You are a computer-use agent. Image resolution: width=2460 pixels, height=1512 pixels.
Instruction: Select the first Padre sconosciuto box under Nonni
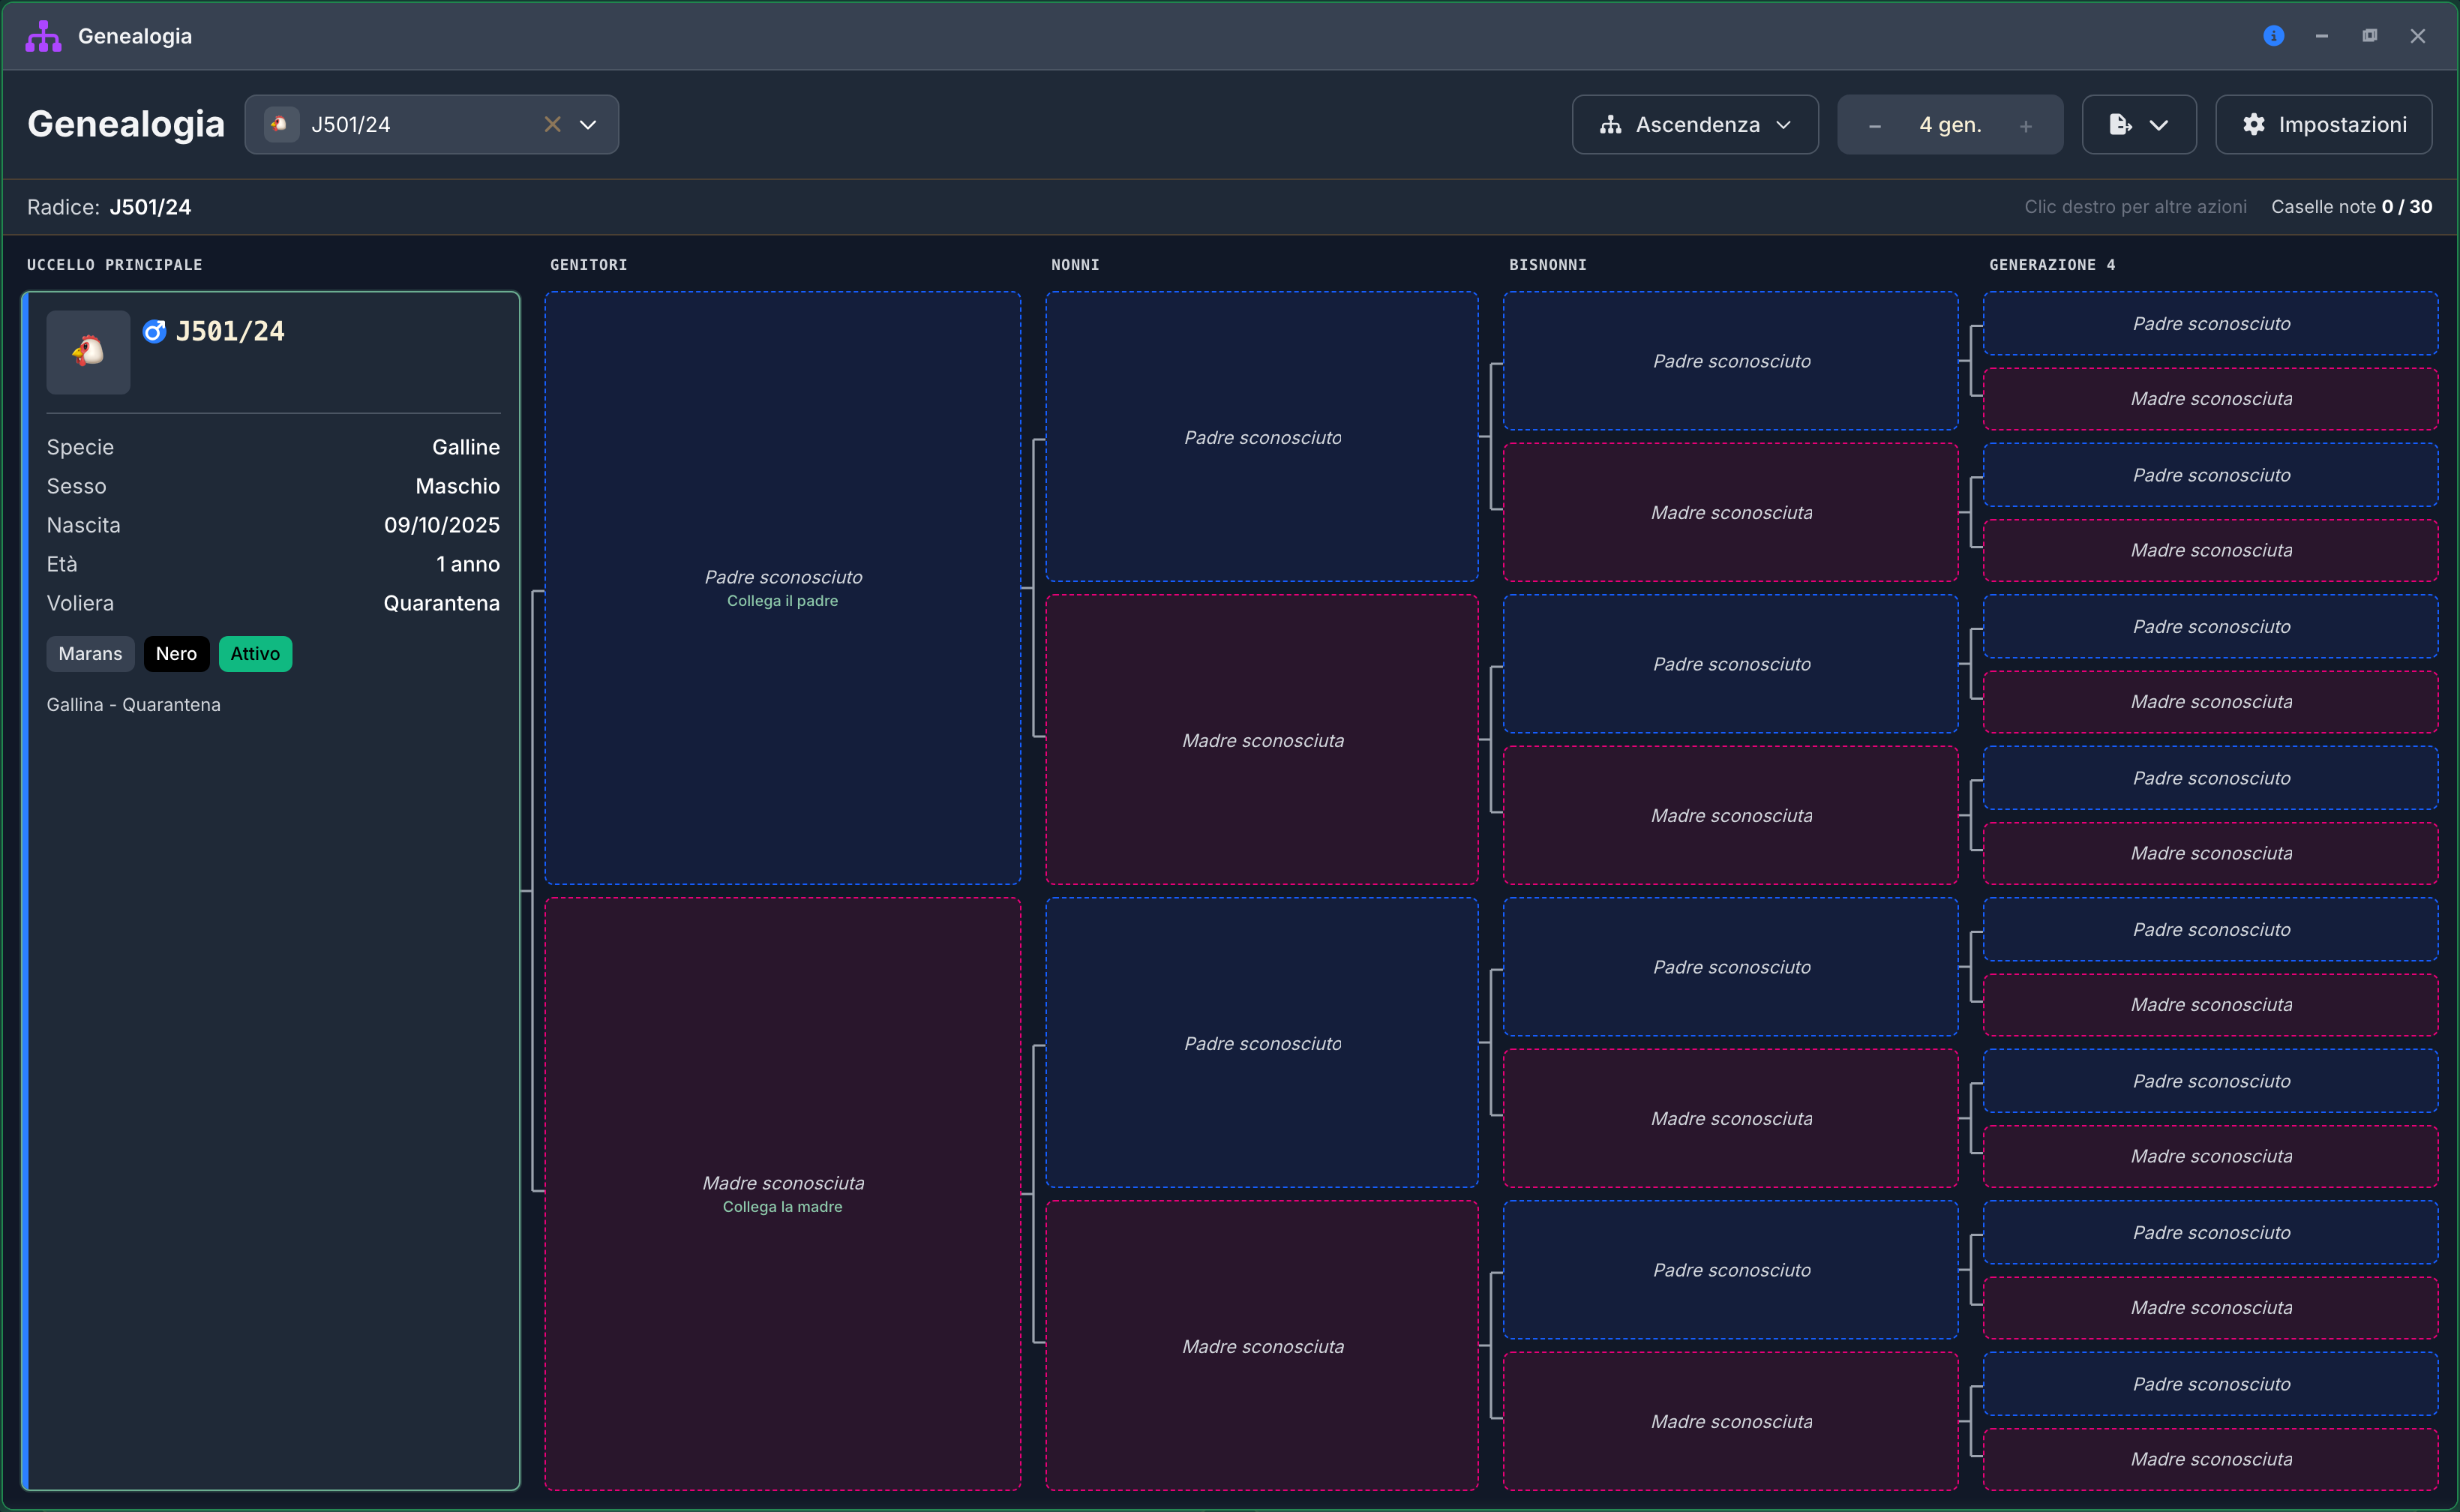click(x=1261, y=437)
